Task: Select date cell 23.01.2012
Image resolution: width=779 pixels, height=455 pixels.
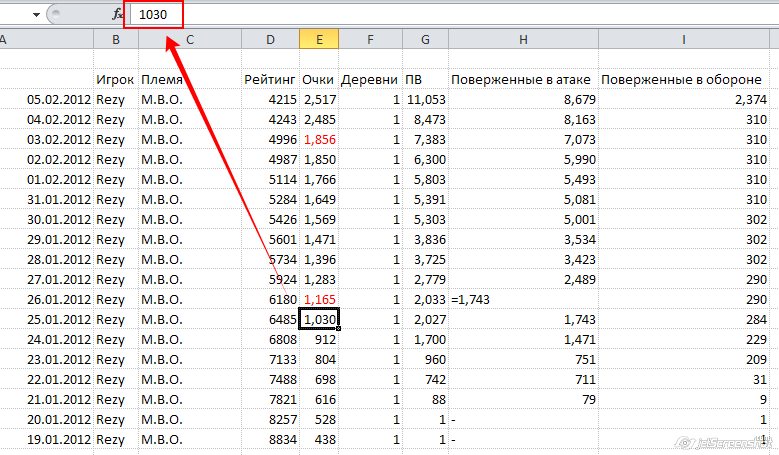Action: coord(47,360)
